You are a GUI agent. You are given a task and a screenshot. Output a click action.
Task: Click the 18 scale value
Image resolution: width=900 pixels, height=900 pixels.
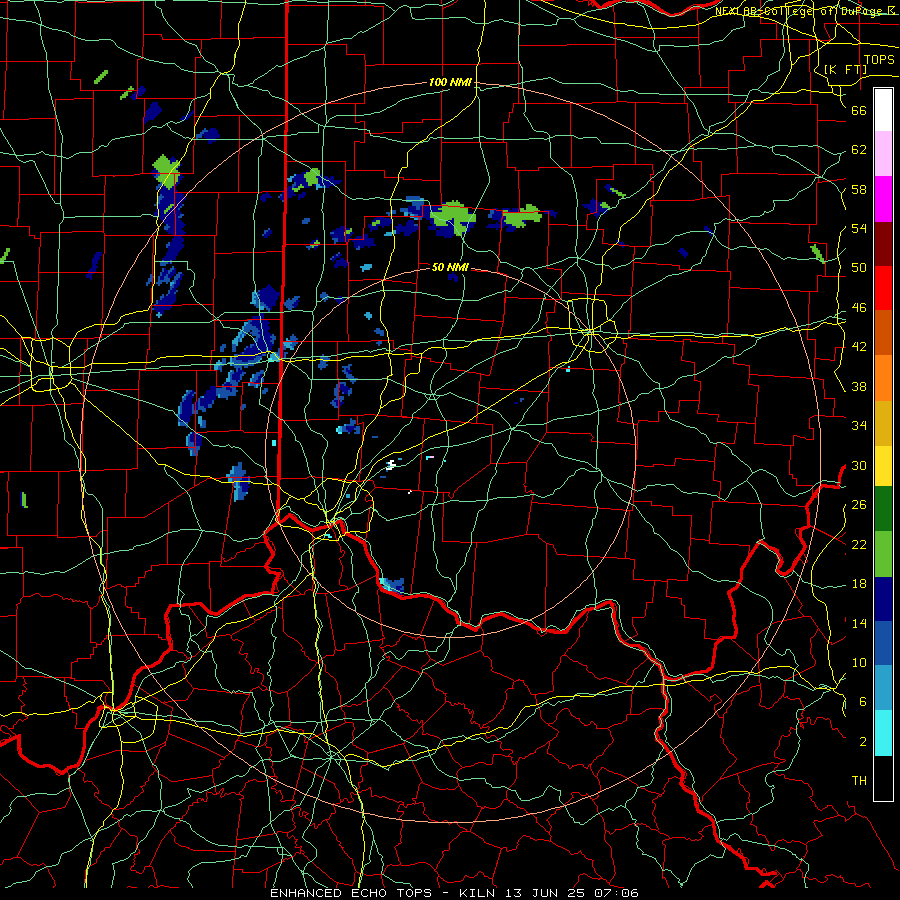[x=859, y=584]
